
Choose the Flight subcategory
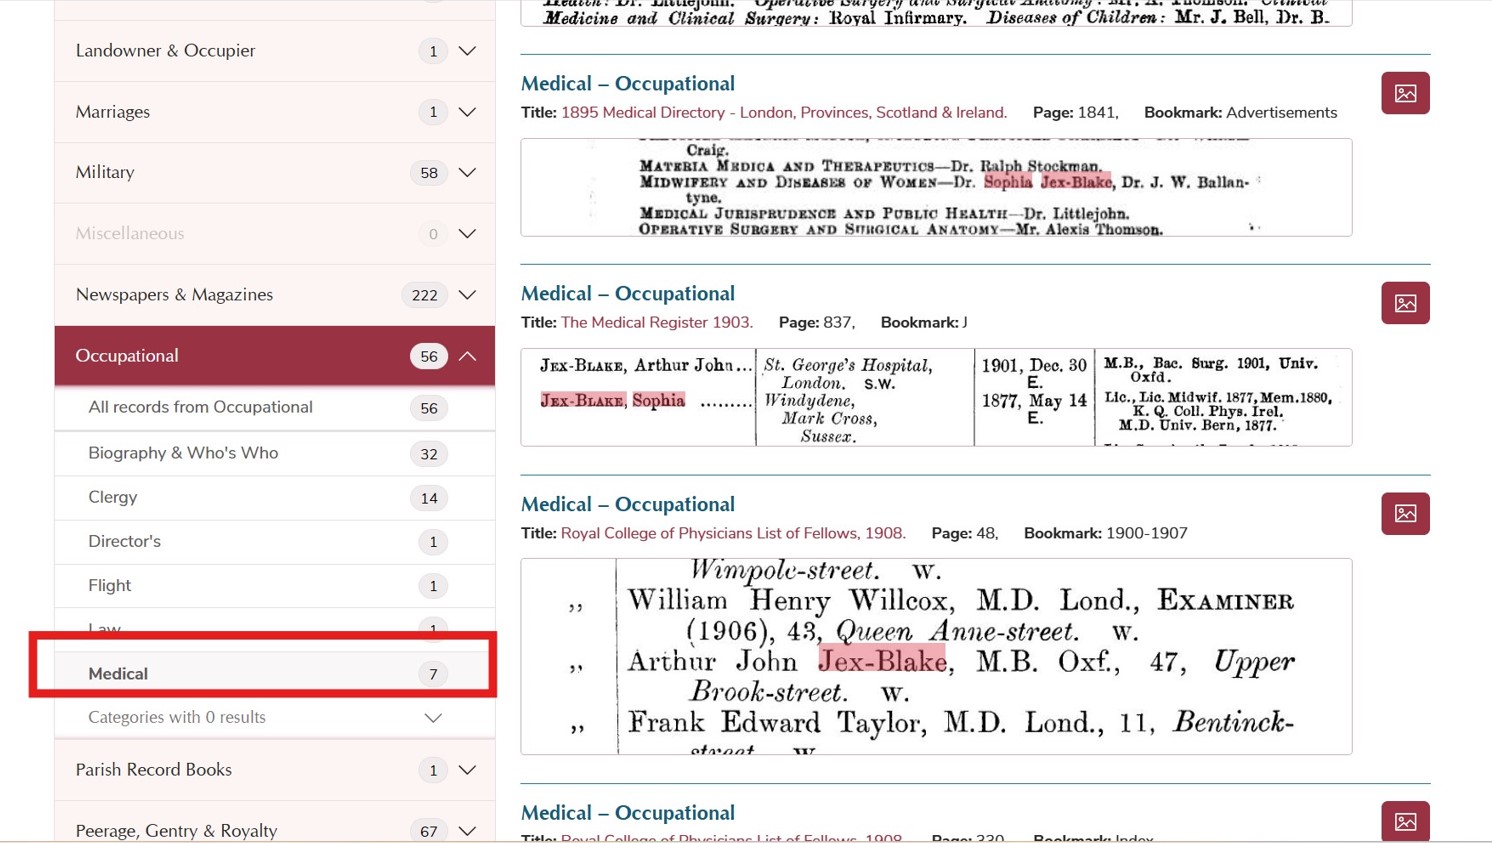[x=110, y=585]
